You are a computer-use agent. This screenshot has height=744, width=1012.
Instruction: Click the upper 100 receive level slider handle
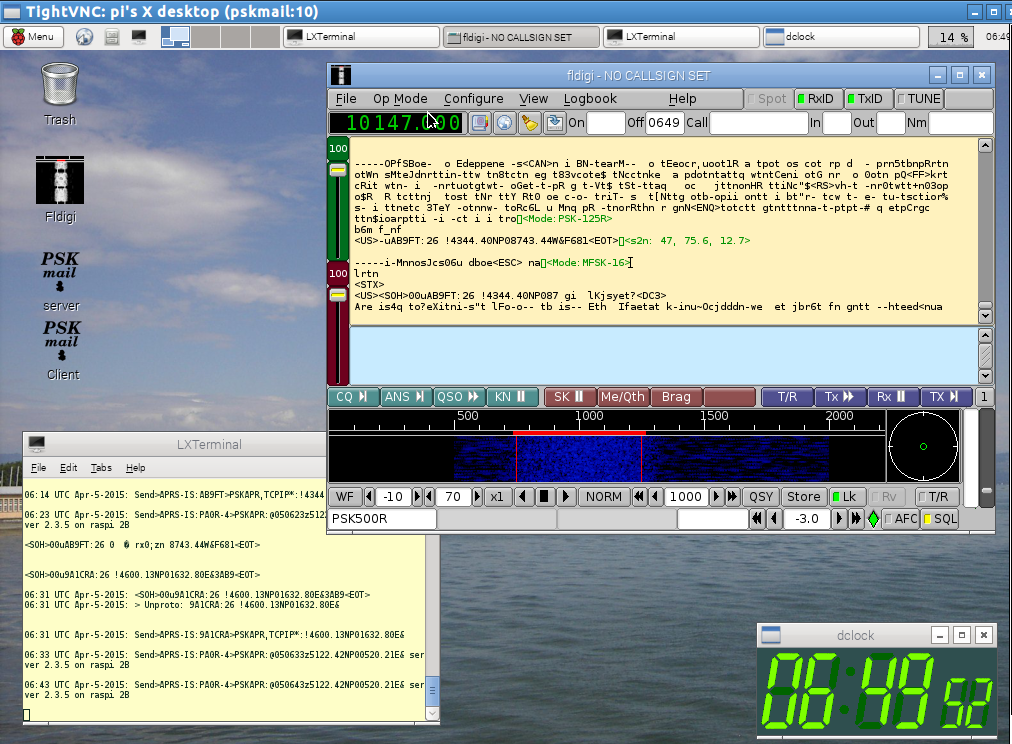(x=338, y=170)
